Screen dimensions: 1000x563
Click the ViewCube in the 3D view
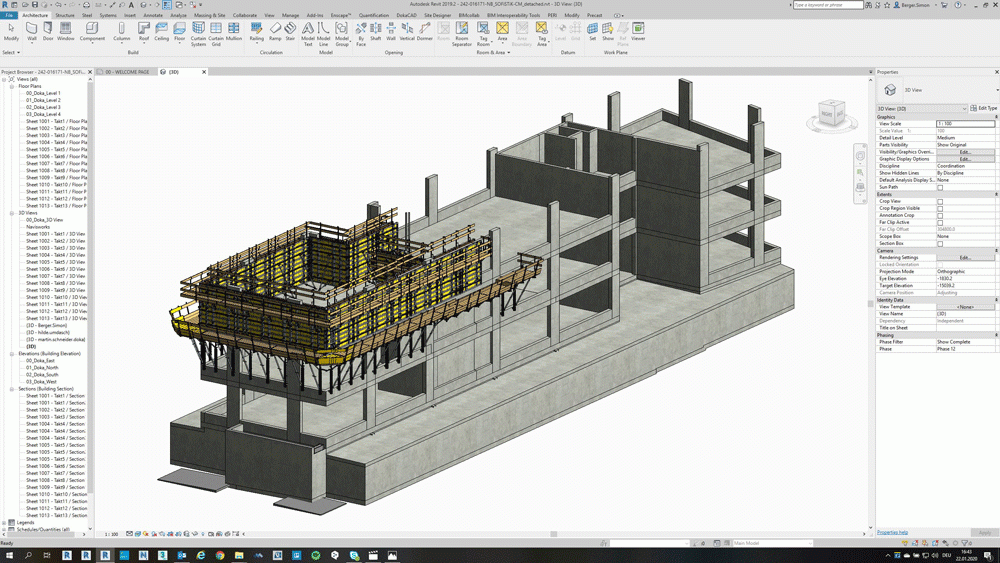click(x=831, y=115)
